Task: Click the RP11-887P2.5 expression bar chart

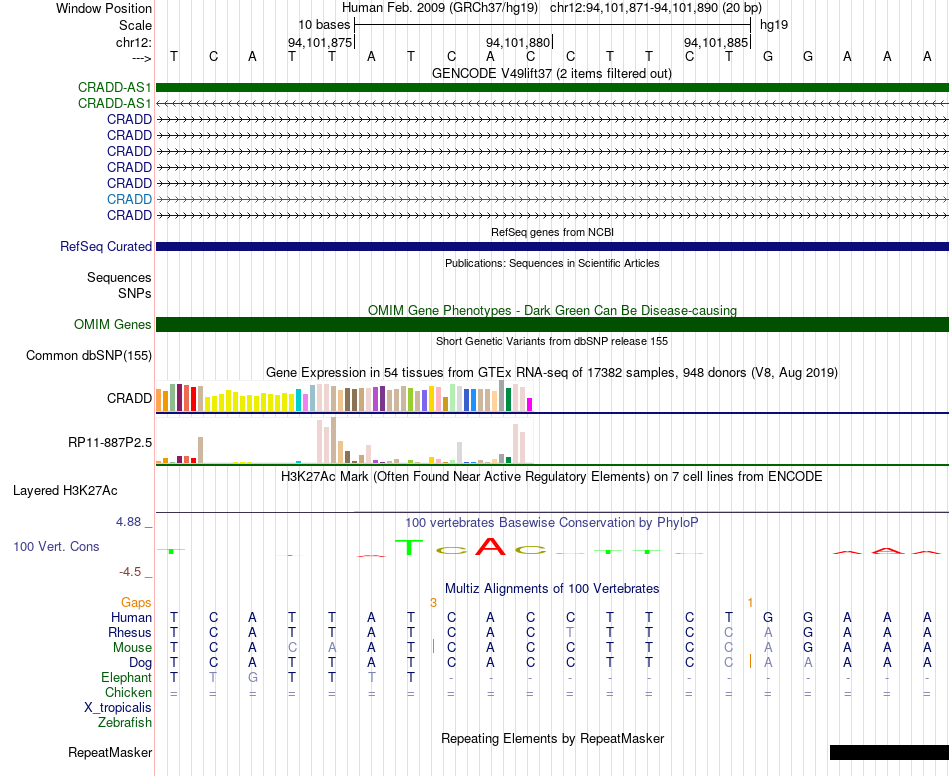Action: tap(344, 440)
